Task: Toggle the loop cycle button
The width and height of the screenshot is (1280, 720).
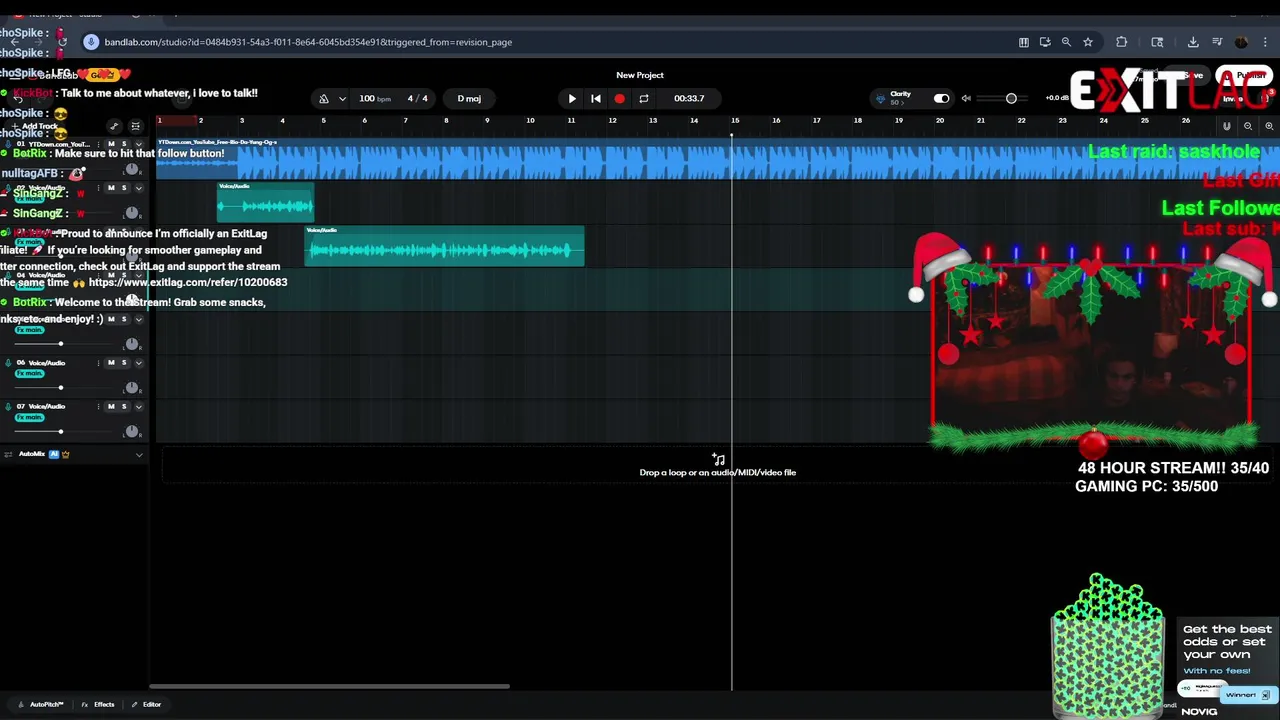Action: pos(644,98)
